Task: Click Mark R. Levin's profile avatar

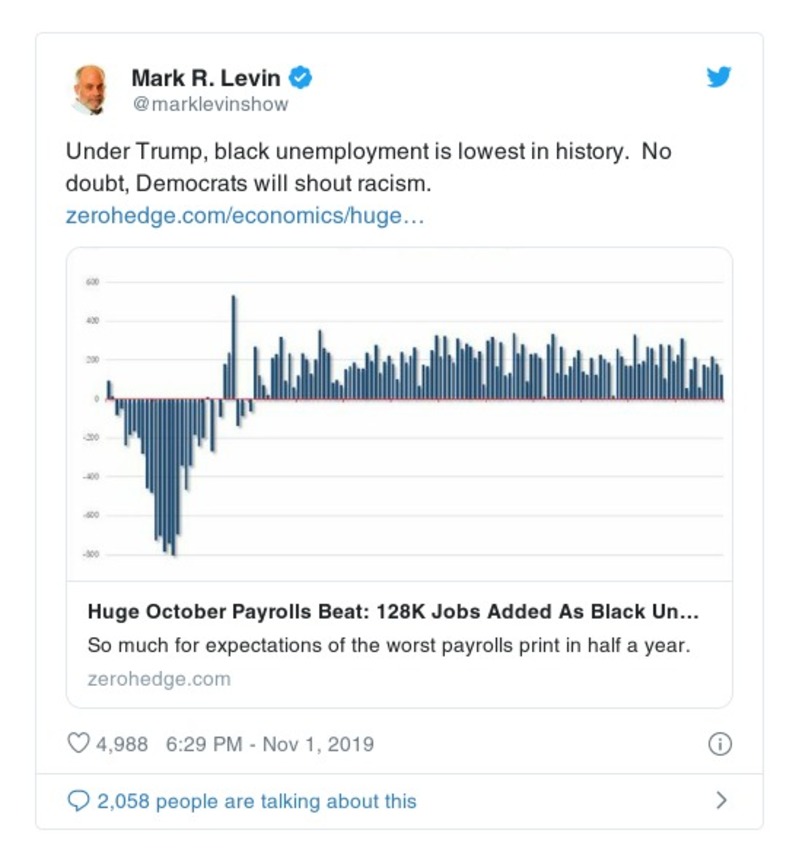Action: pyautogui.click(x=89, y=84)
